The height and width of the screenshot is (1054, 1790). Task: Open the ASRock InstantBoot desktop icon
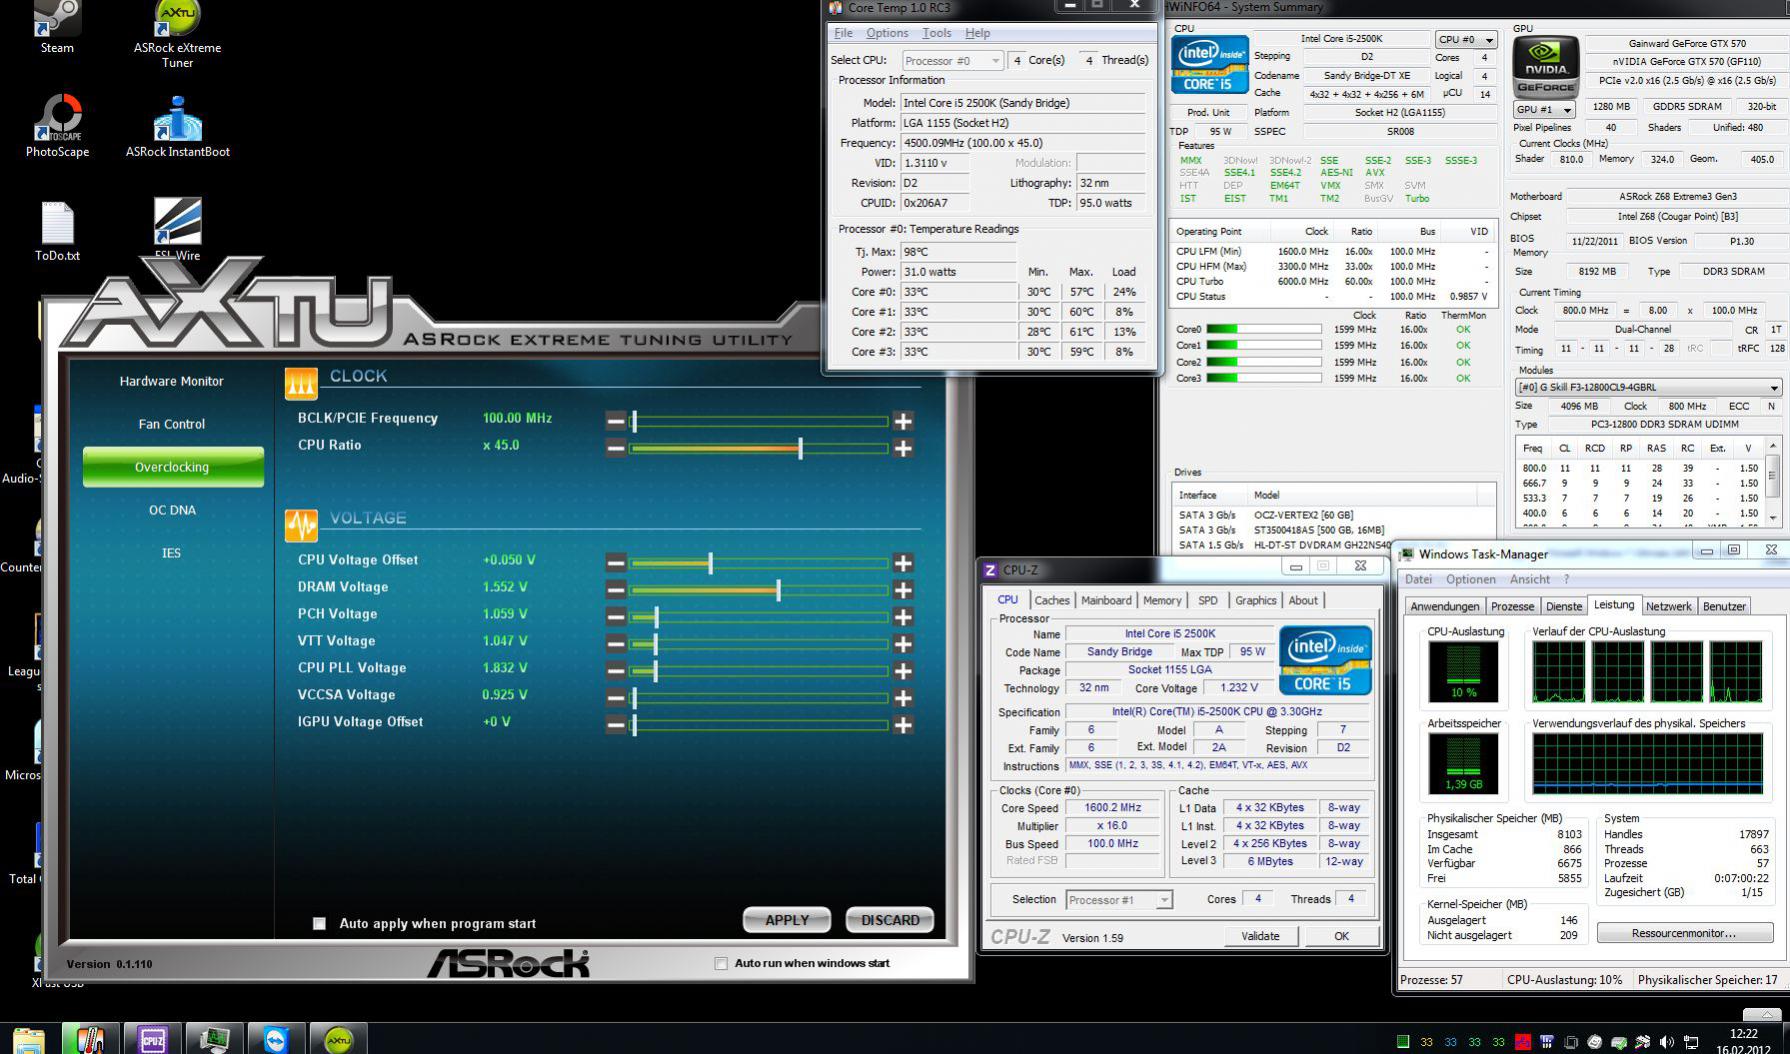(177, 127)
